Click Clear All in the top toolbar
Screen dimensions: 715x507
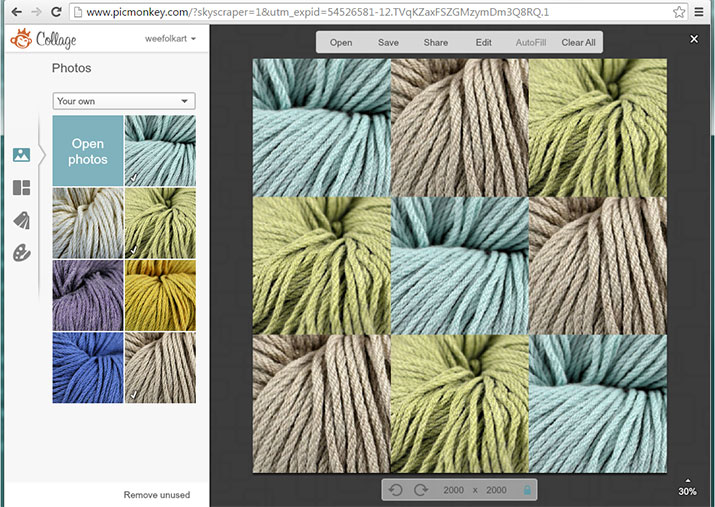click(x=578, y=42)
